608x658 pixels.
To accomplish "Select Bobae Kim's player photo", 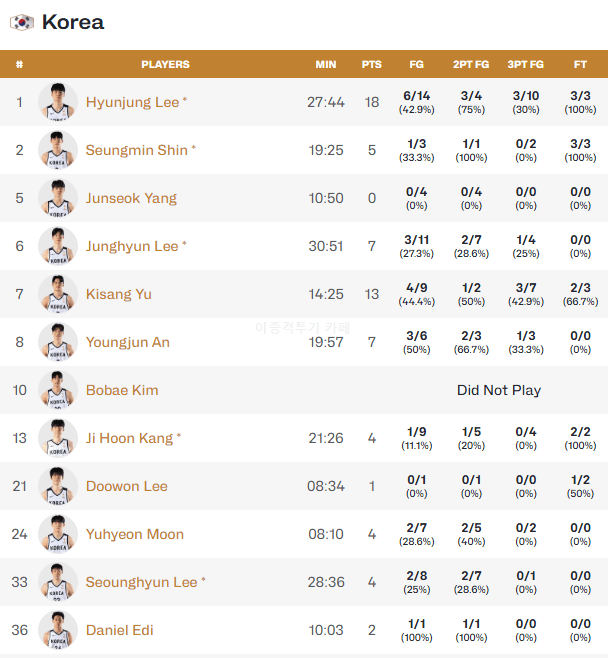I will (58, 390).
